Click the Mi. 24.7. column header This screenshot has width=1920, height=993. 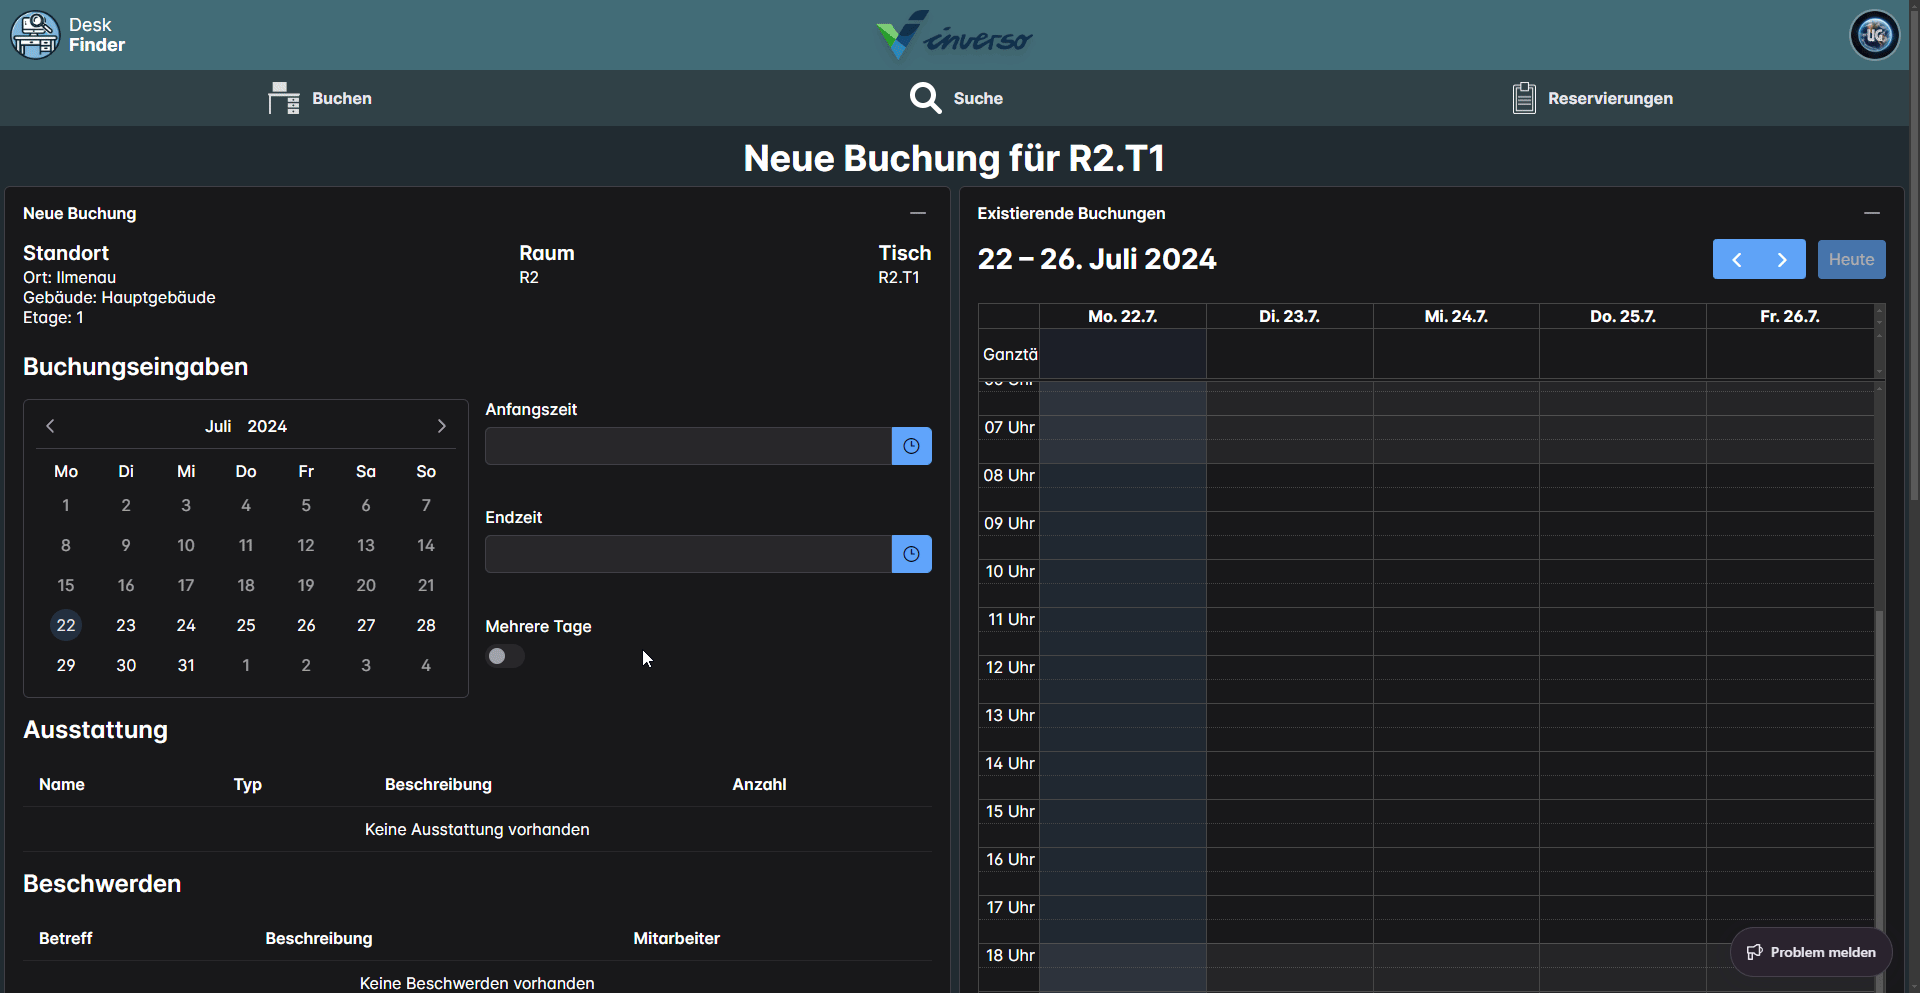point(1456,316)
